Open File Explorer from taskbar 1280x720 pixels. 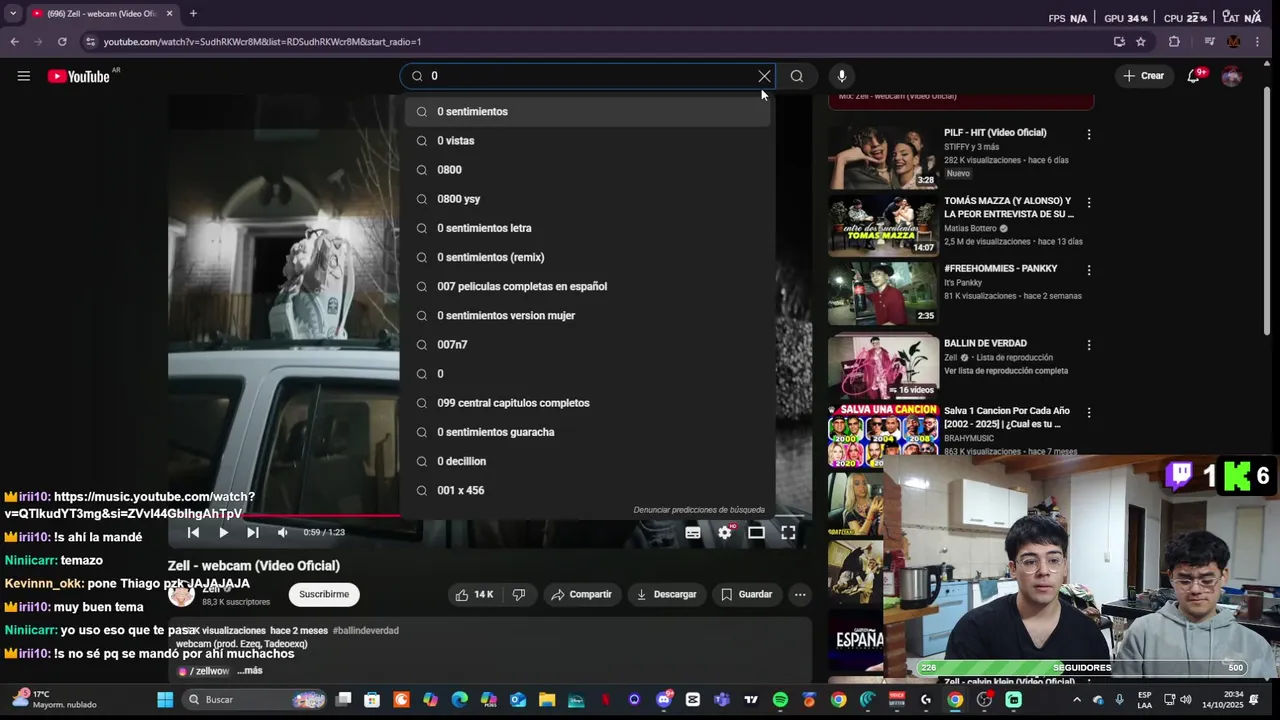click(x=547, y=700)
